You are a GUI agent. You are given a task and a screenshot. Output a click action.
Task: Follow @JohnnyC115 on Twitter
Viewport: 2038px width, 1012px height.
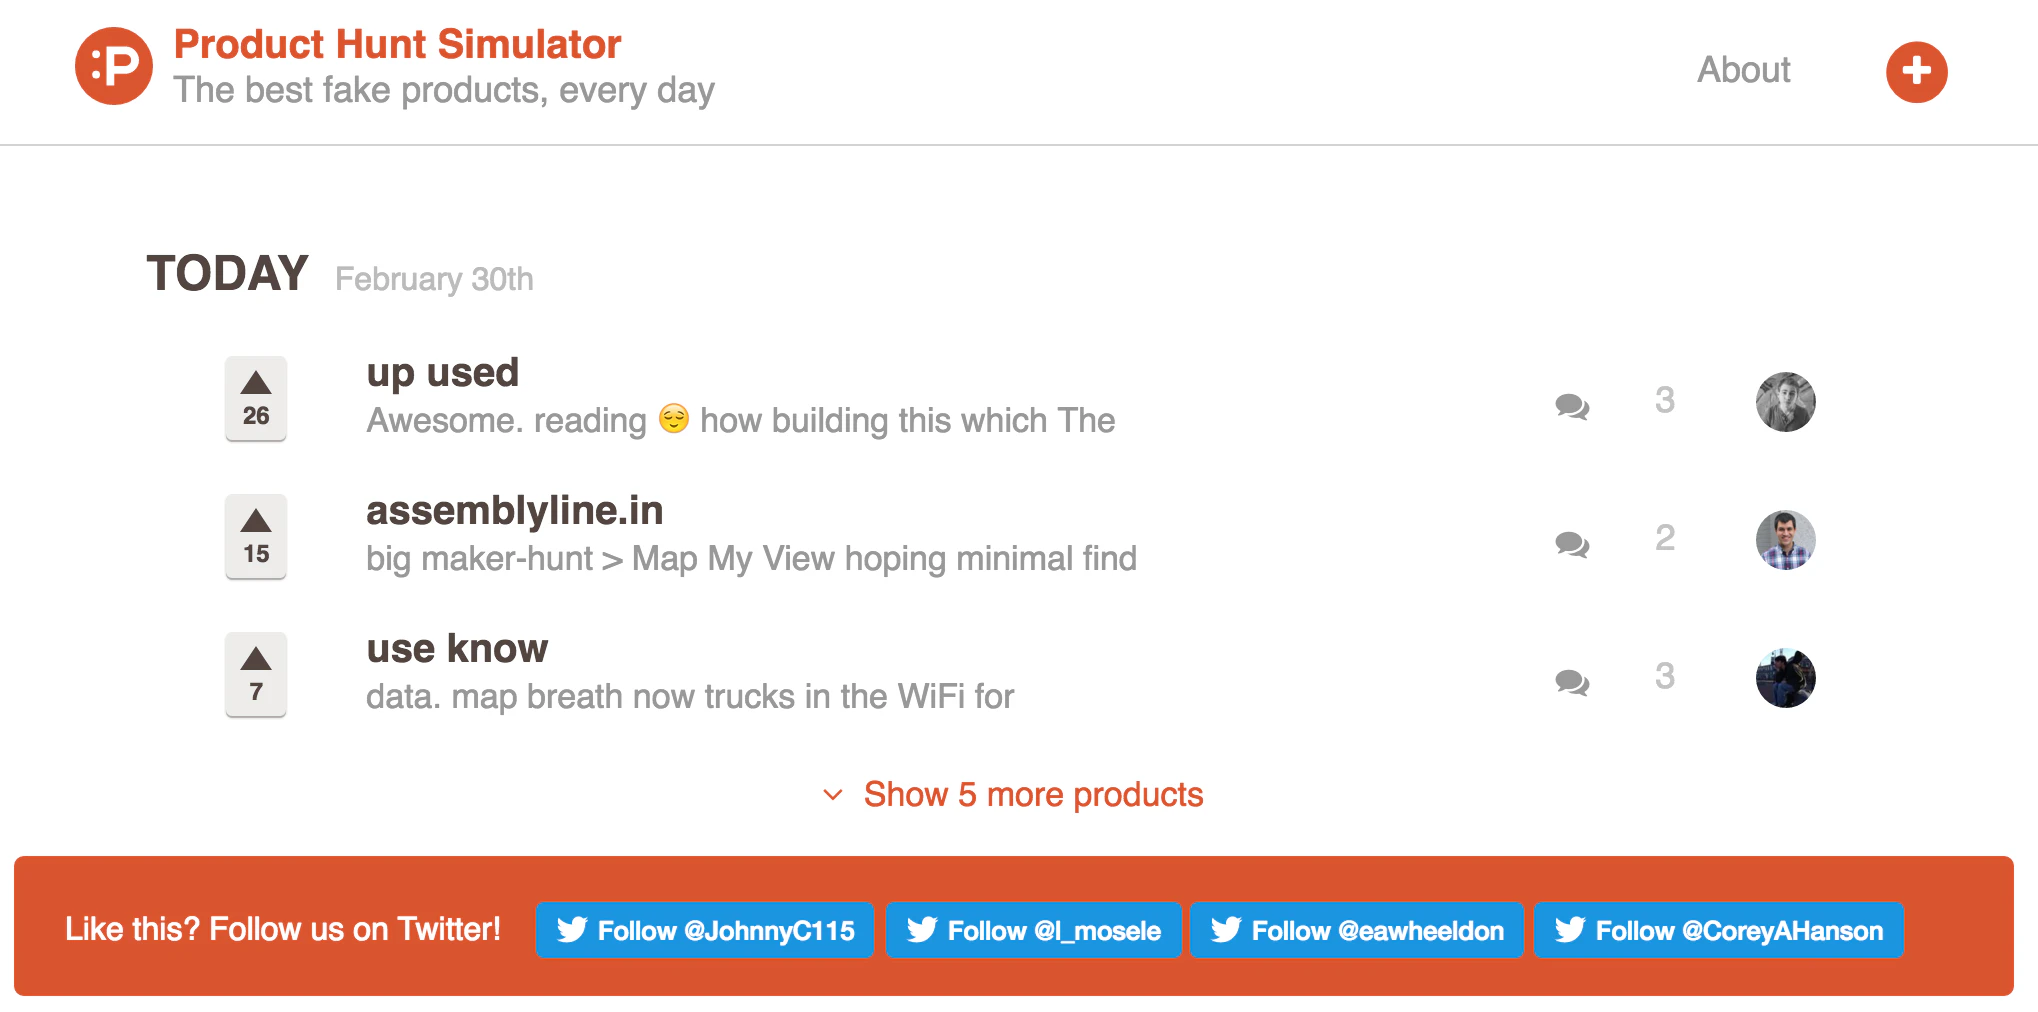pos(705,930)
